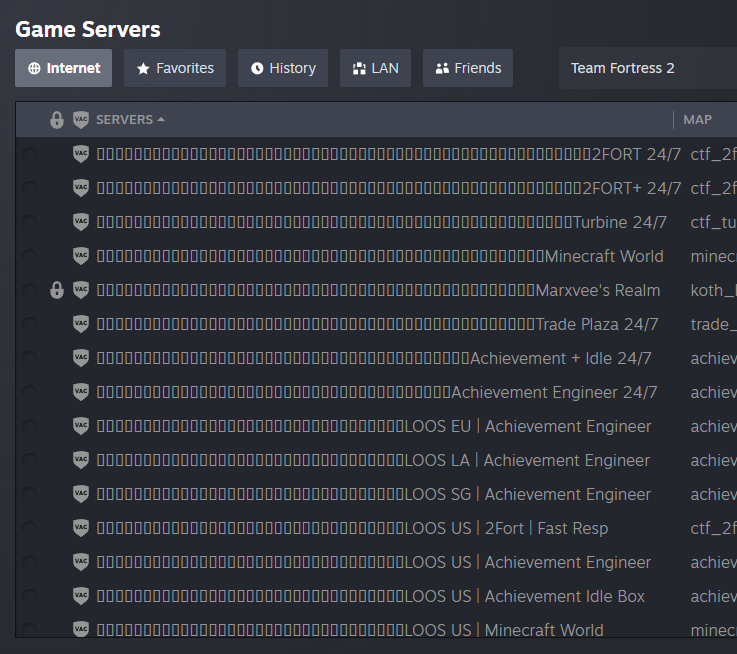Select the Achievement Engineer 24/7 server name
The height and width of the screenshot is (654, 737).
pos(377,392)
